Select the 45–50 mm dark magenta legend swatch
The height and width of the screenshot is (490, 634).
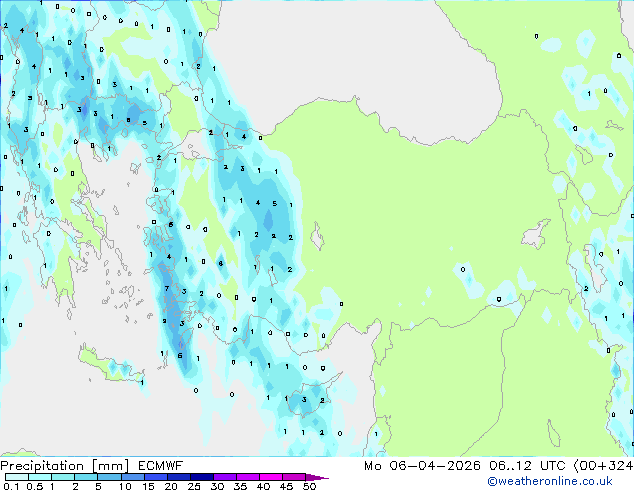[294, 477]
